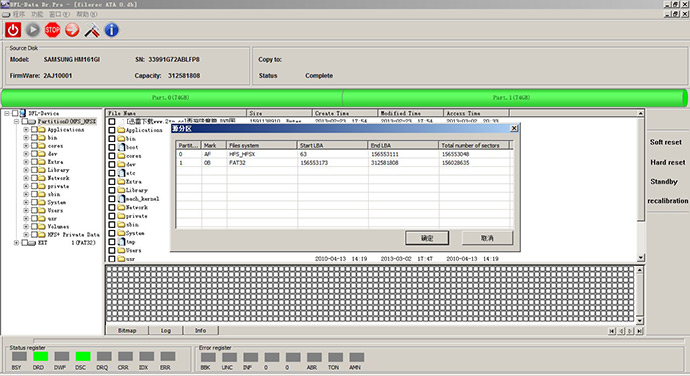
Task: Check the EXT partition checkbox in tree
Action: coord(25,243)
